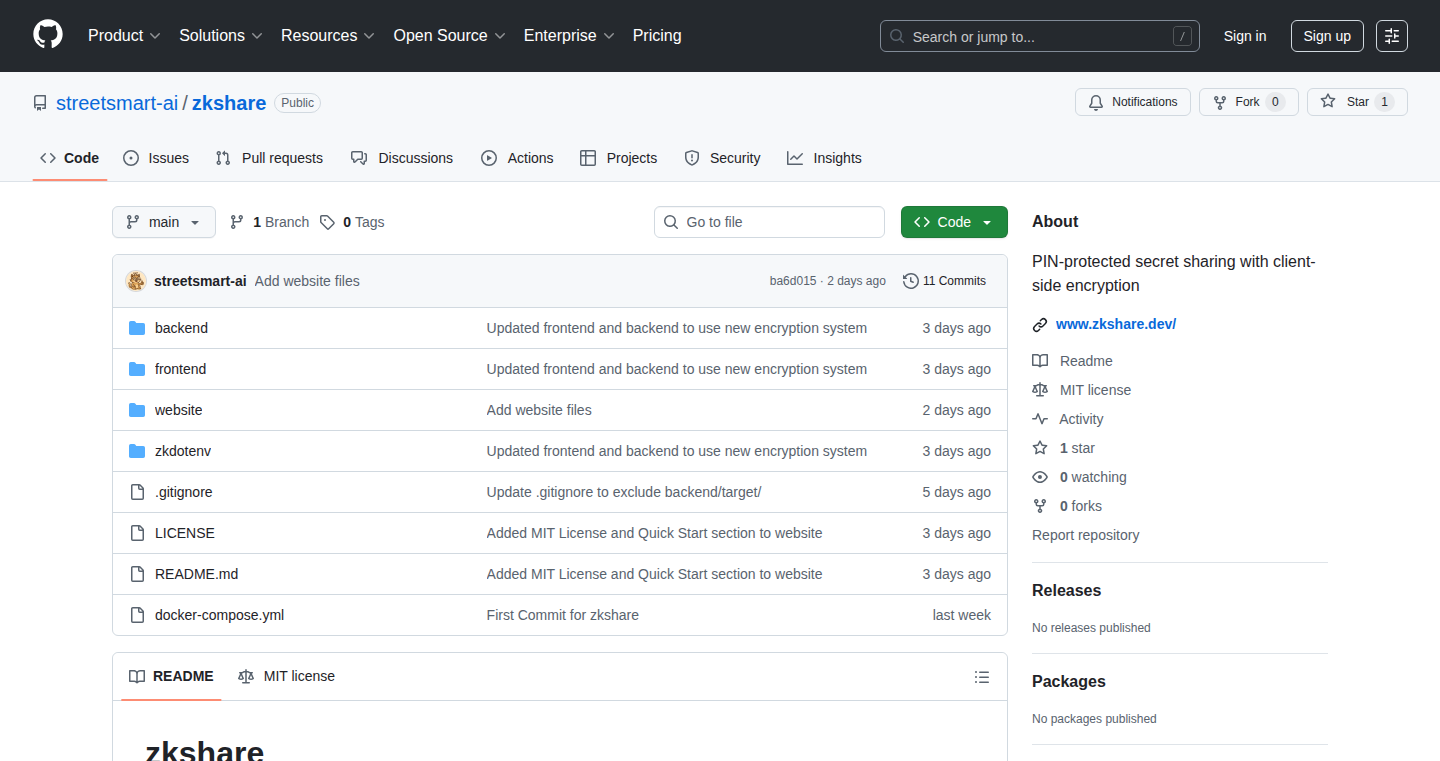The height and width of the screenshot is (761, 1440).
Task: Open the Resources dropdown
Action: pyautogui.click(x=328, y=36)
